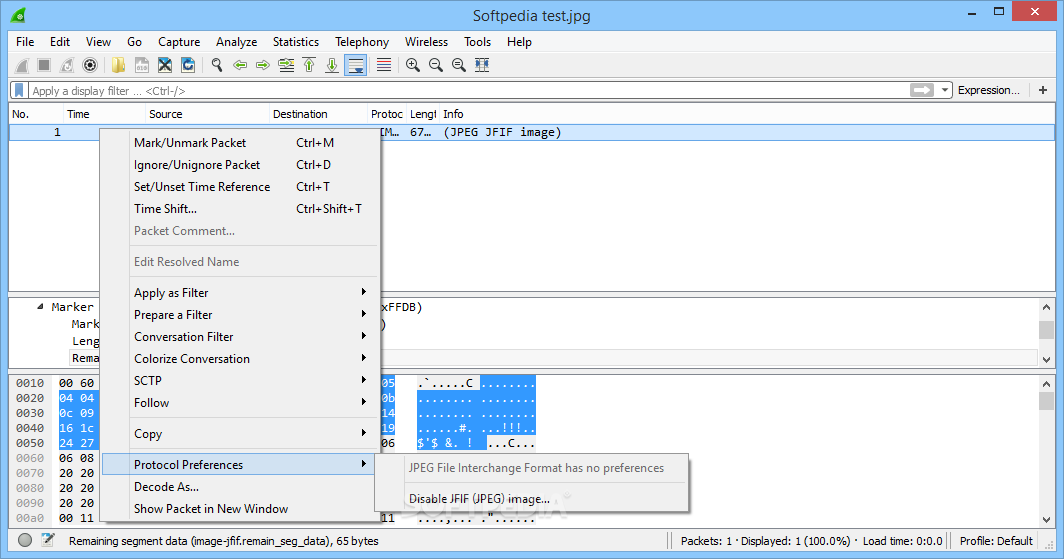Open the Statistics menu
1064x559 pixels.
[x=296, y=42]
